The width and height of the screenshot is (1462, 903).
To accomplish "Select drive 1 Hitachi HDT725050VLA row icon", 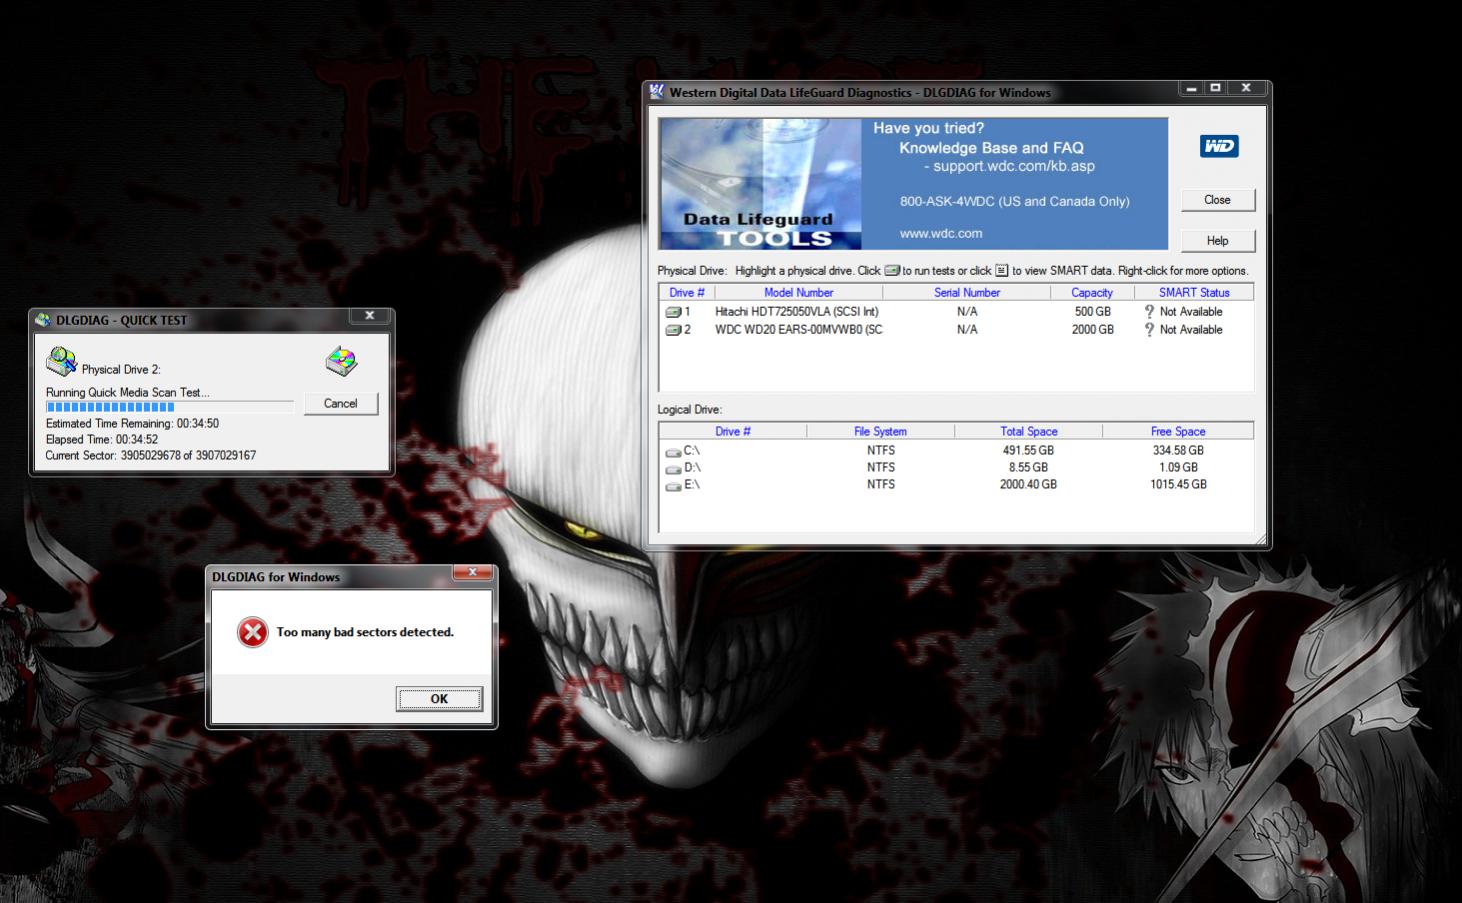I will pos(673,312).
